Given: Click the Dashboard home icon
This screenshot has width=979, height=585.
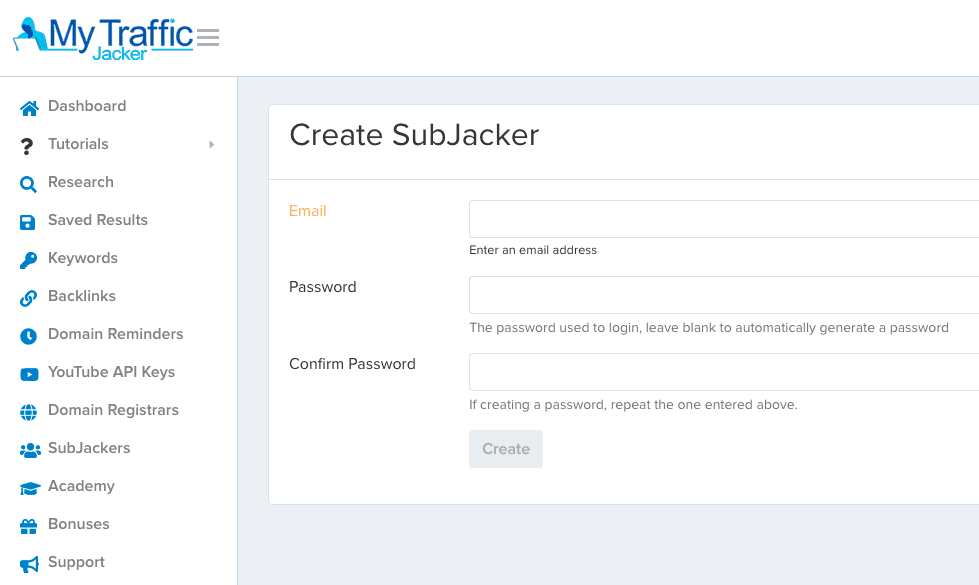Looking at the screenshot, I should coord(29,108).
